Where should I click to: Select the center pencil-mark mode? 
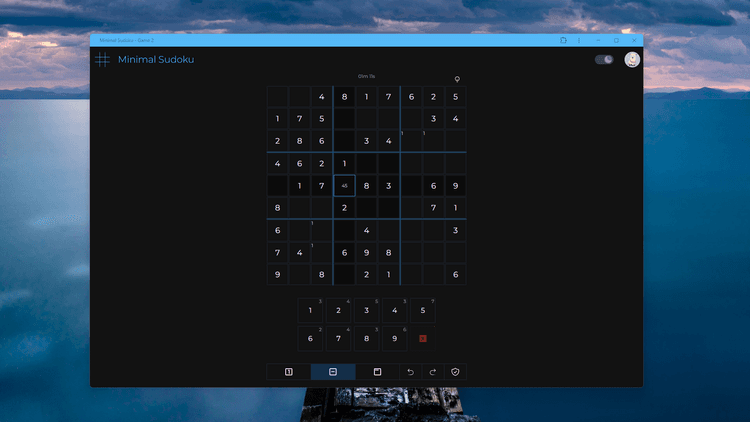[x=333, y=372]
